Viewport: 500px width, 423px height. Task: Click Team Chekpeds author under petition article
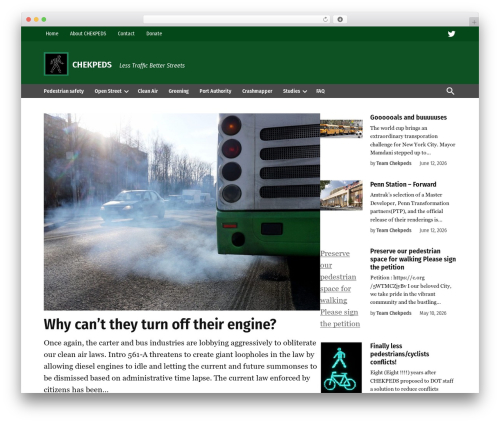pyautogui.click(x=394, y=313)
